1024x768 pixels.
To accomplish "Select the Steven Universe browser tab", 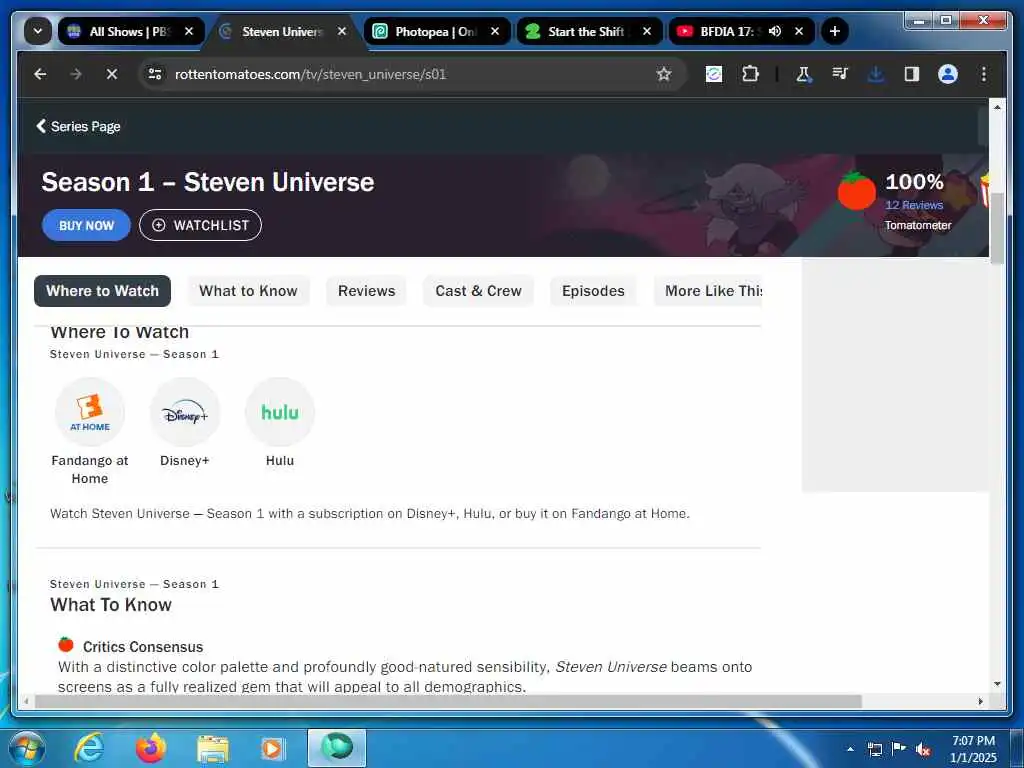I will point(284,31).
